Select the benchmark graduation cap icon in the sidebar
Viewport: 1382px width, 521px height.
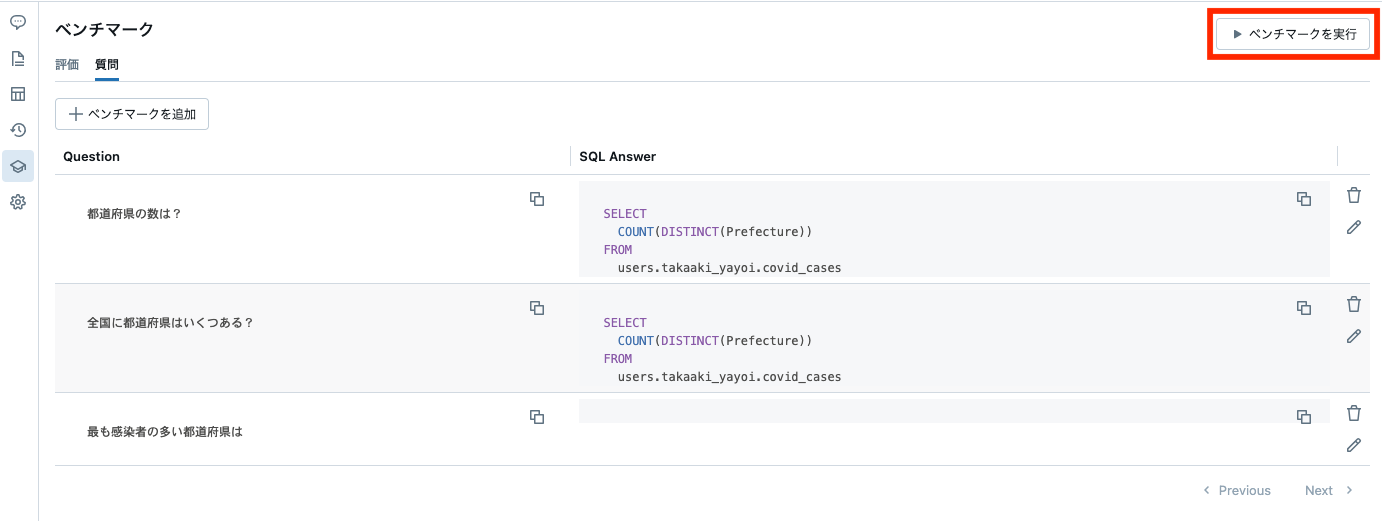[x=18, y=166]
